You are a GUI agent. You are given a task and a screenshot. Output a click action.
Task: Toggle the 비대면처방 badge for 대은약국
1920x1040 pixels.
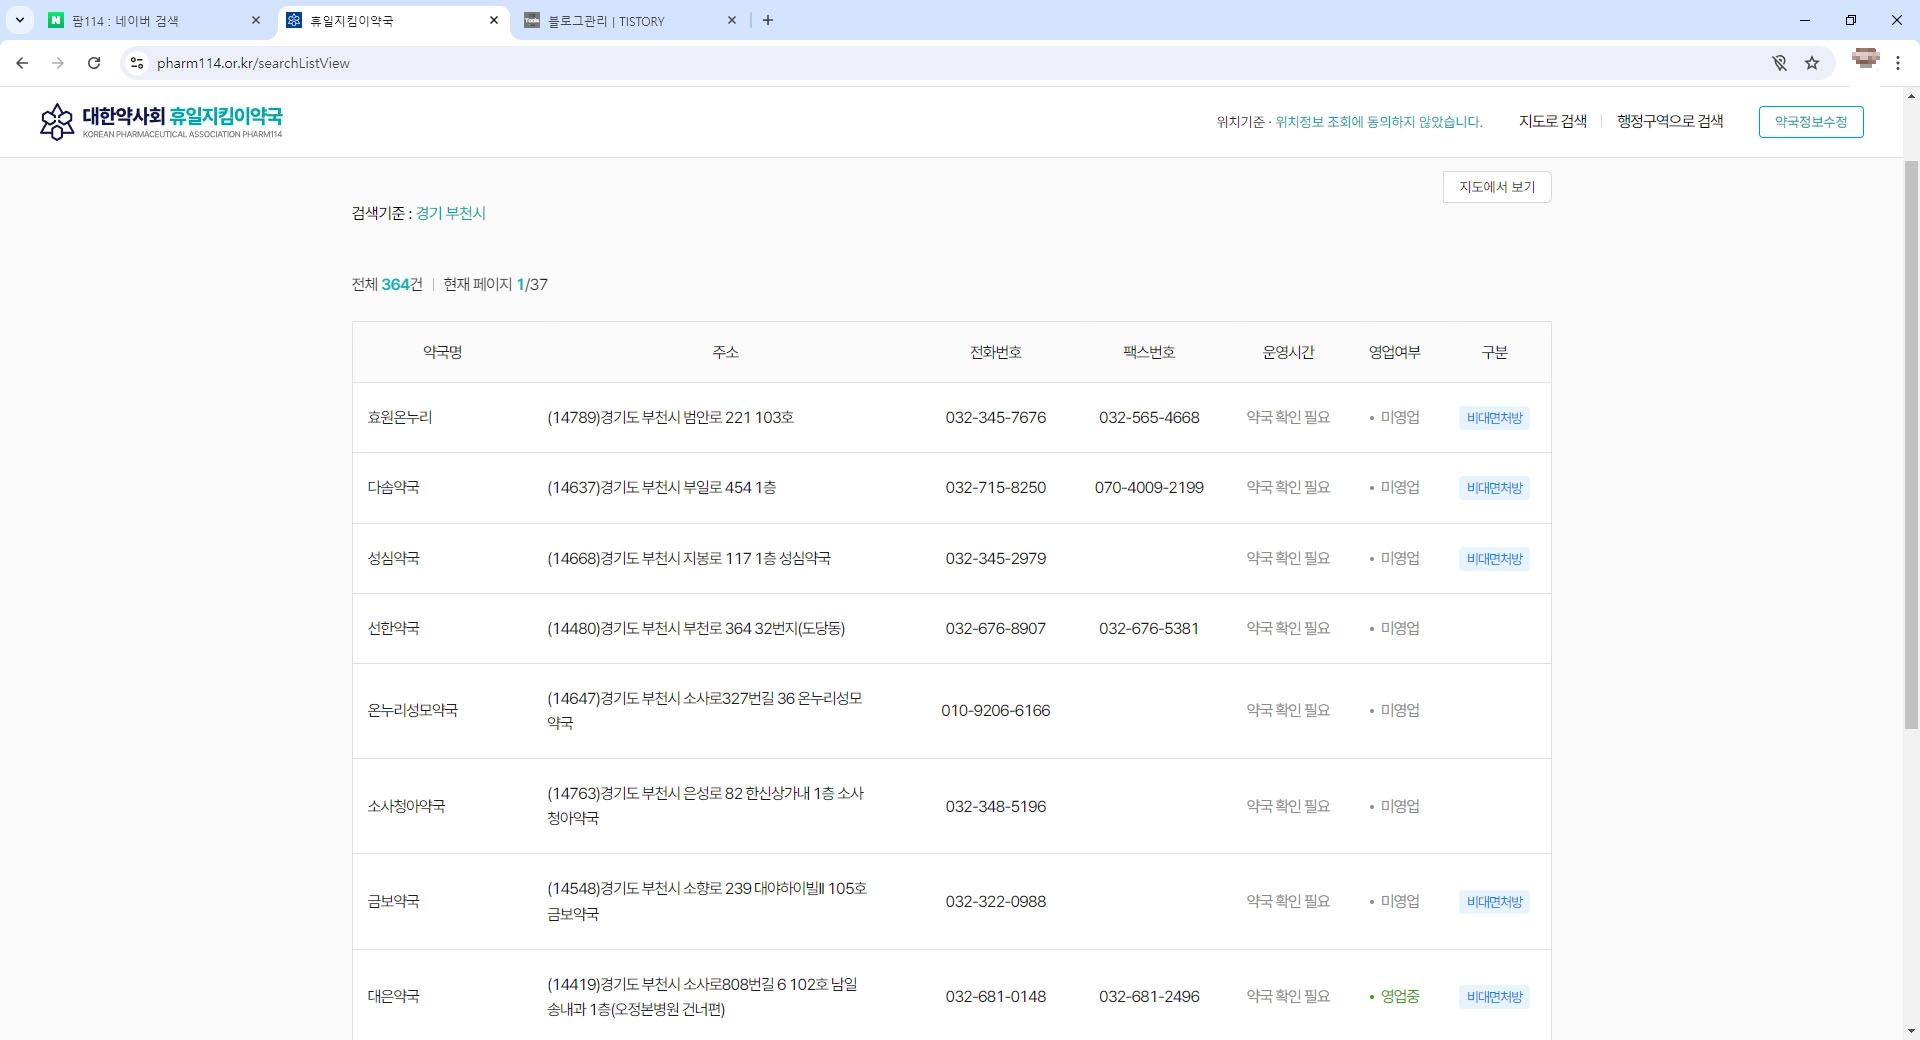coord(1493,996)
